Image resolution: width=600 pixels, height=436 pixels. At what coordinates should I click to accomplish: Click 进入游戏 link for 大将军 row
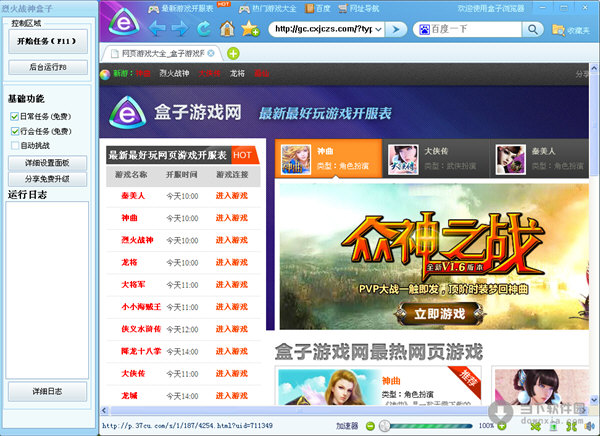tap(232, 284)
